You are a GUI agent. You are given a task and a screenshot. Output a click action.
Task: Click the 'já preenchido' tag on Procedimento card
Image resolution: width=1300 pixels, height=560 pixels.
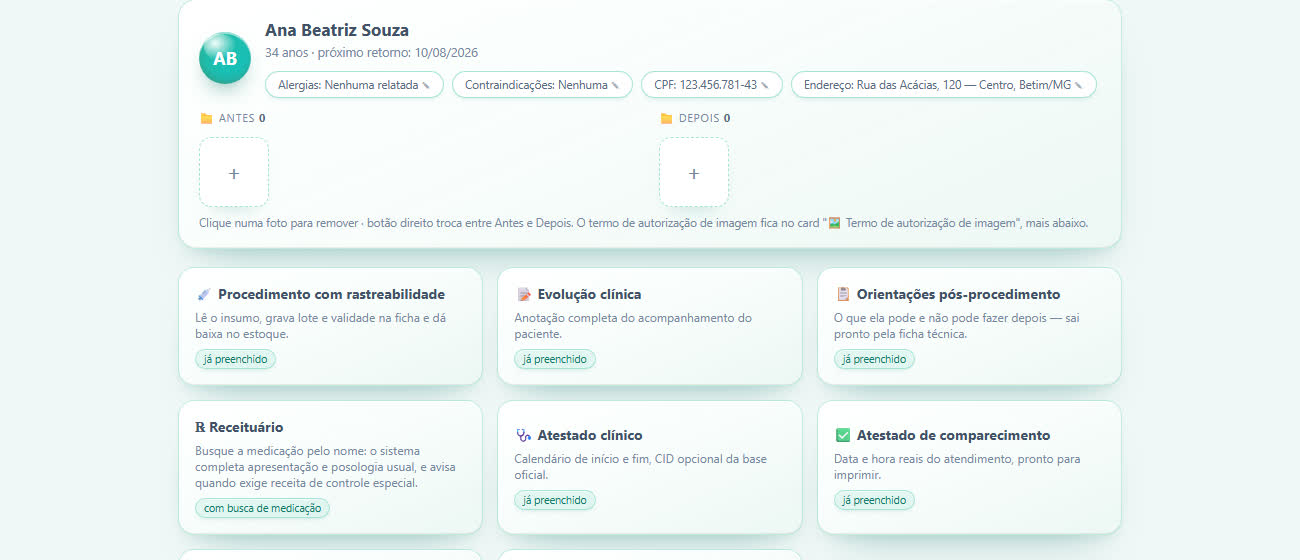click(x=235, y=359)
